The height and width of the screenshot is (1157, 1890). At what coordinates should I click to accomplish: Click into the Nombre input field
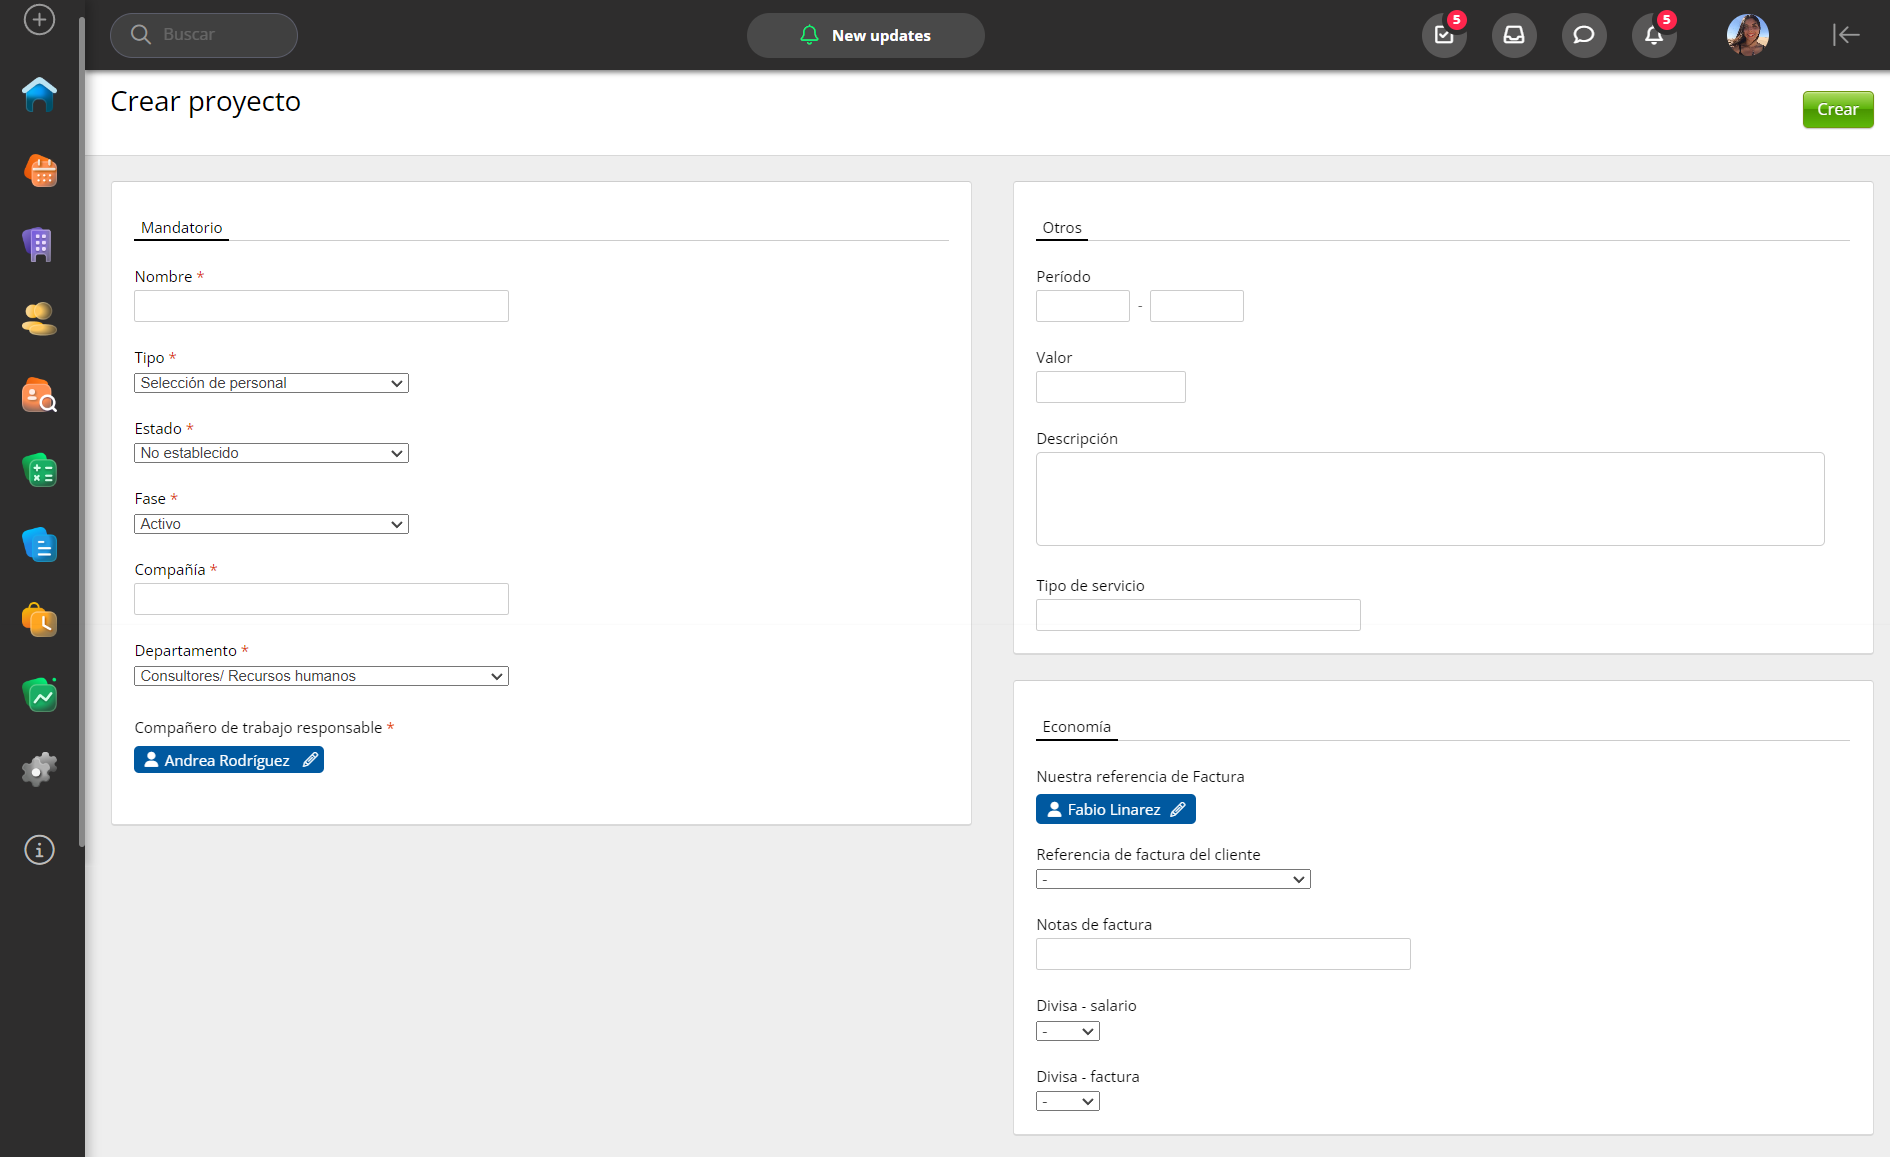tap(321, 306)
